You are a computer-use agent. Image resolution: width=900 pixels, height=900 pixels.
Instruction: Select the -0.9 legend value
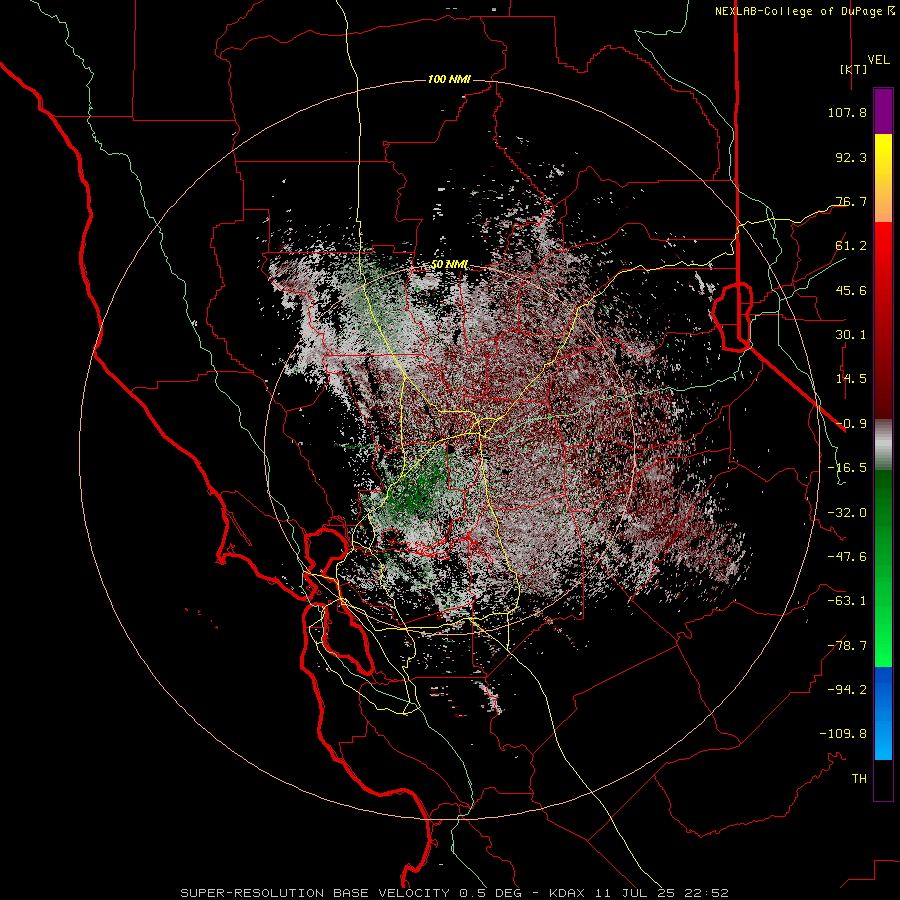[851, 424]
